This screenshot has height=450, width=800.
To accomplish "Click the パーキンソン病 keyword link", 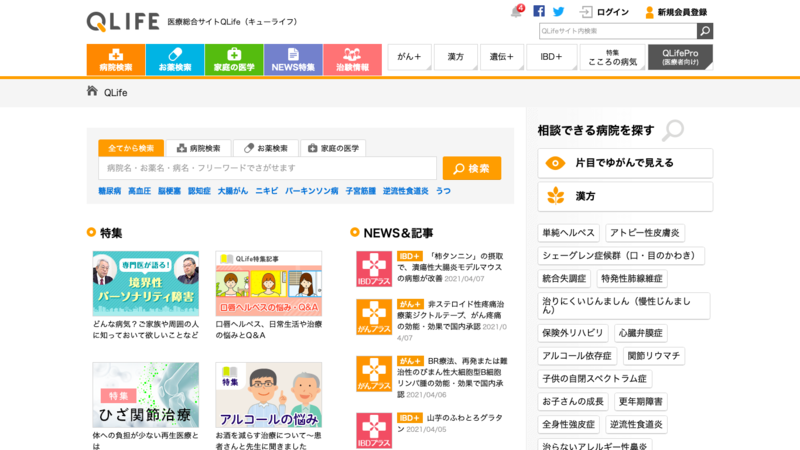I will (x=311, y=191).
